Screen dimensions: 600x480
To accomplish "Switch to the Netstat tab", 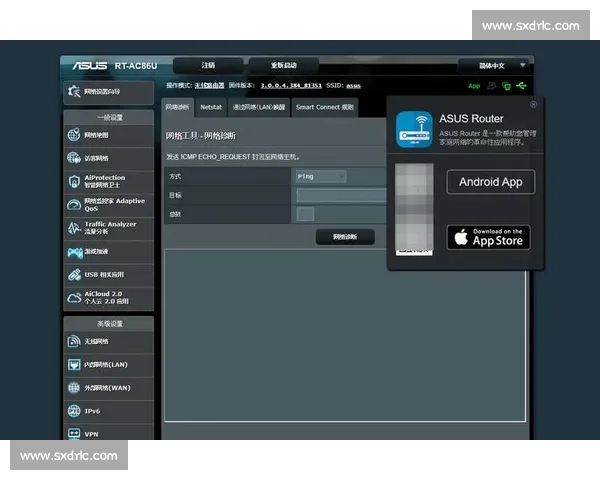I will (211, 106).
